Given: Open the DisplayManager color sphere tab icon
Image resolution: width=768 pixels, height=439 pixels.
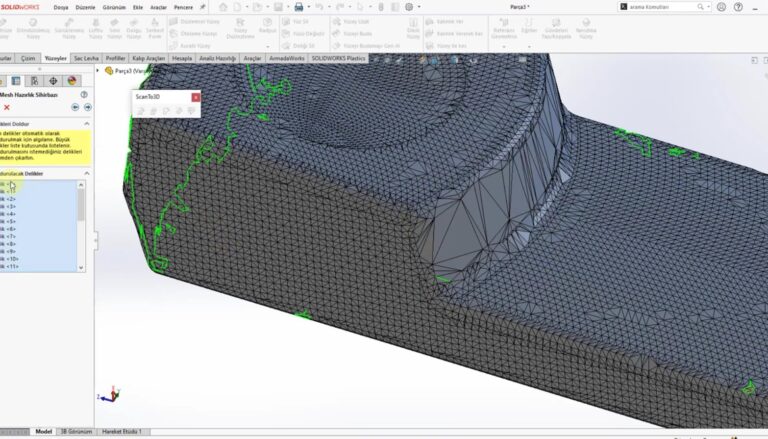Looking at the screenshot, I should point(71,80).
